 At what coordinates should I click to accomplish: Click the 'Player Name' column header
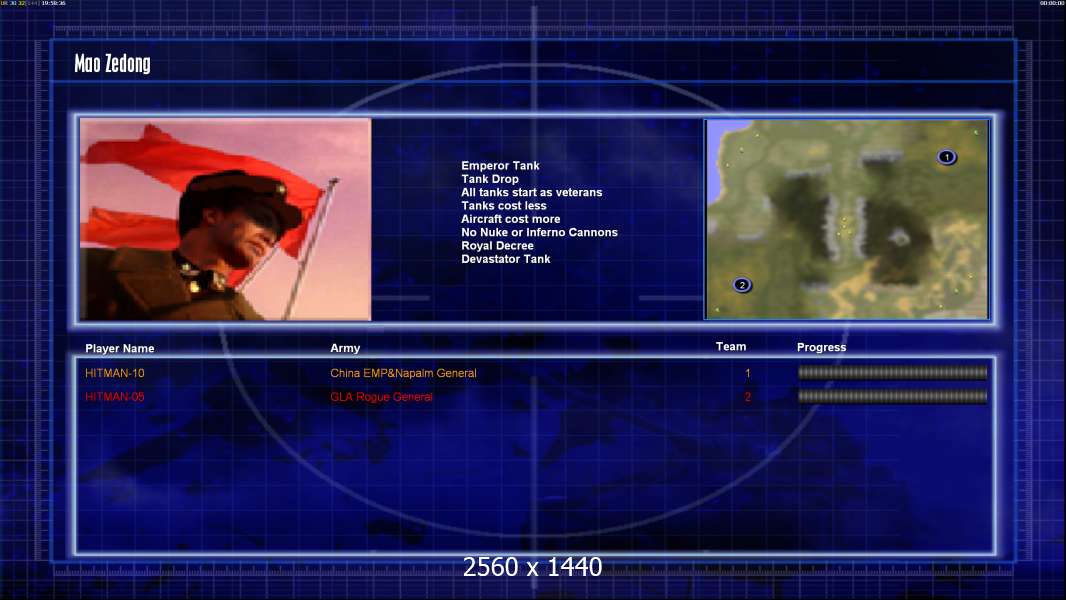coord(120,349)
